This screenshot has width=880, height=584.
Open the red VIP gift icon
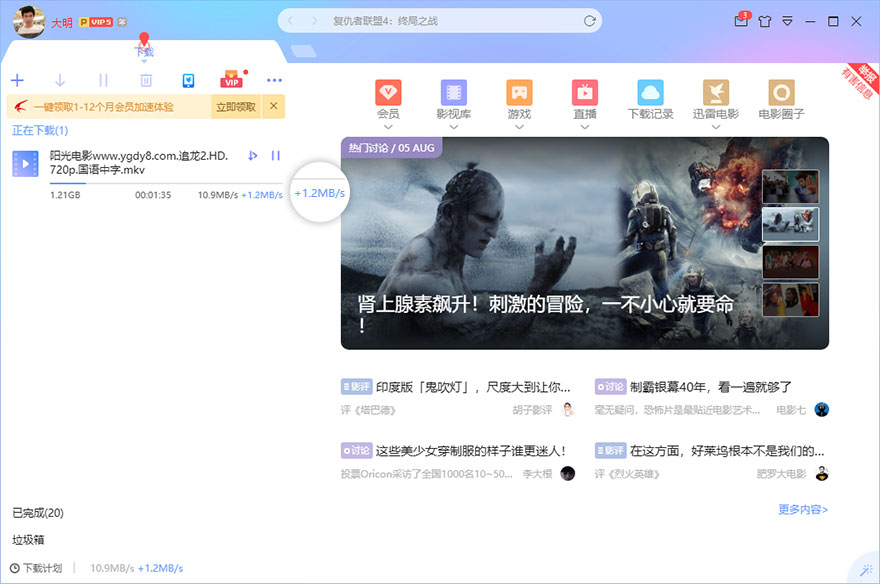click(x=232, y=79)
